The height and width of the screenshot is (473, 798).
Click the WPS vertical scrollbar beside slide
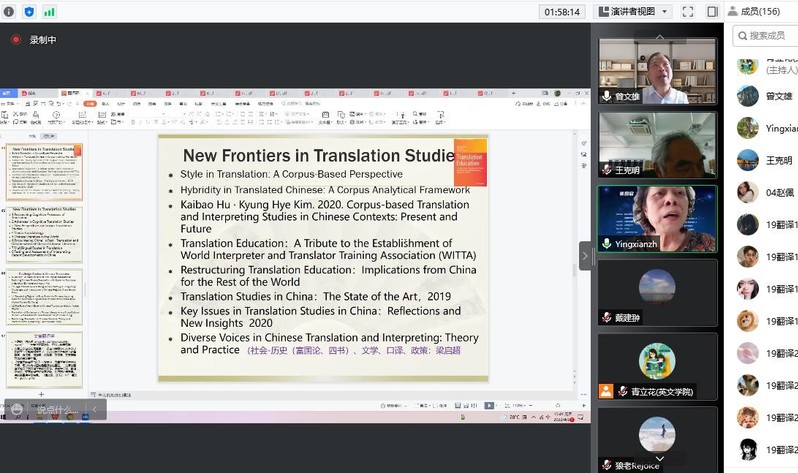[x=575, y=255]
